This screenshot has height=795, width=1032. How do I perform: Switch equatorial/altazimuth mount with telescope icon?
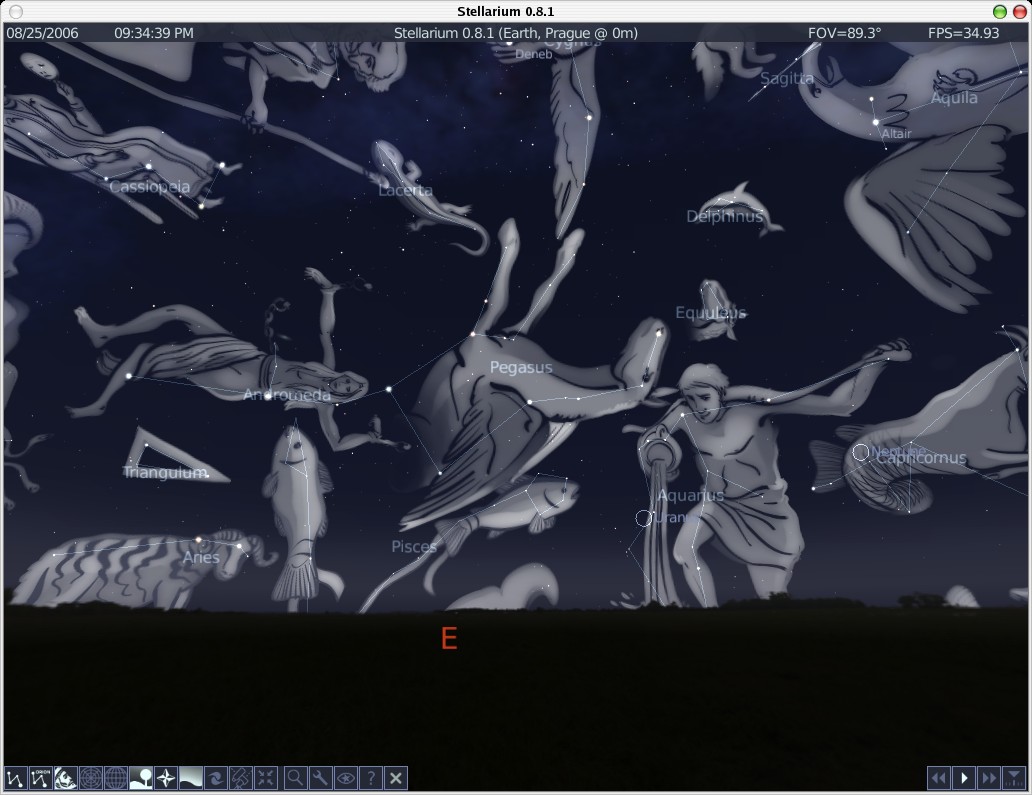tap(241, 778)
